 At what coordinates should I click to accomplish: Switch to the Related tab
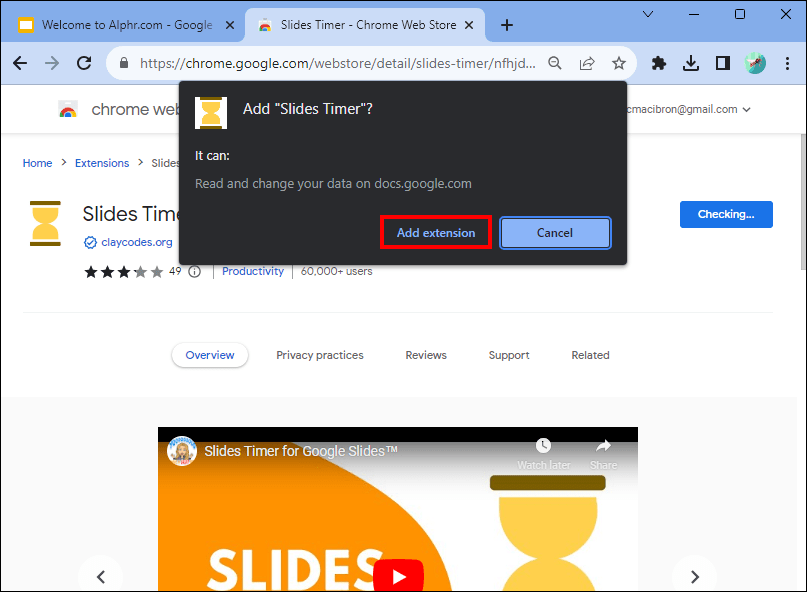click(x=590, y=355)
